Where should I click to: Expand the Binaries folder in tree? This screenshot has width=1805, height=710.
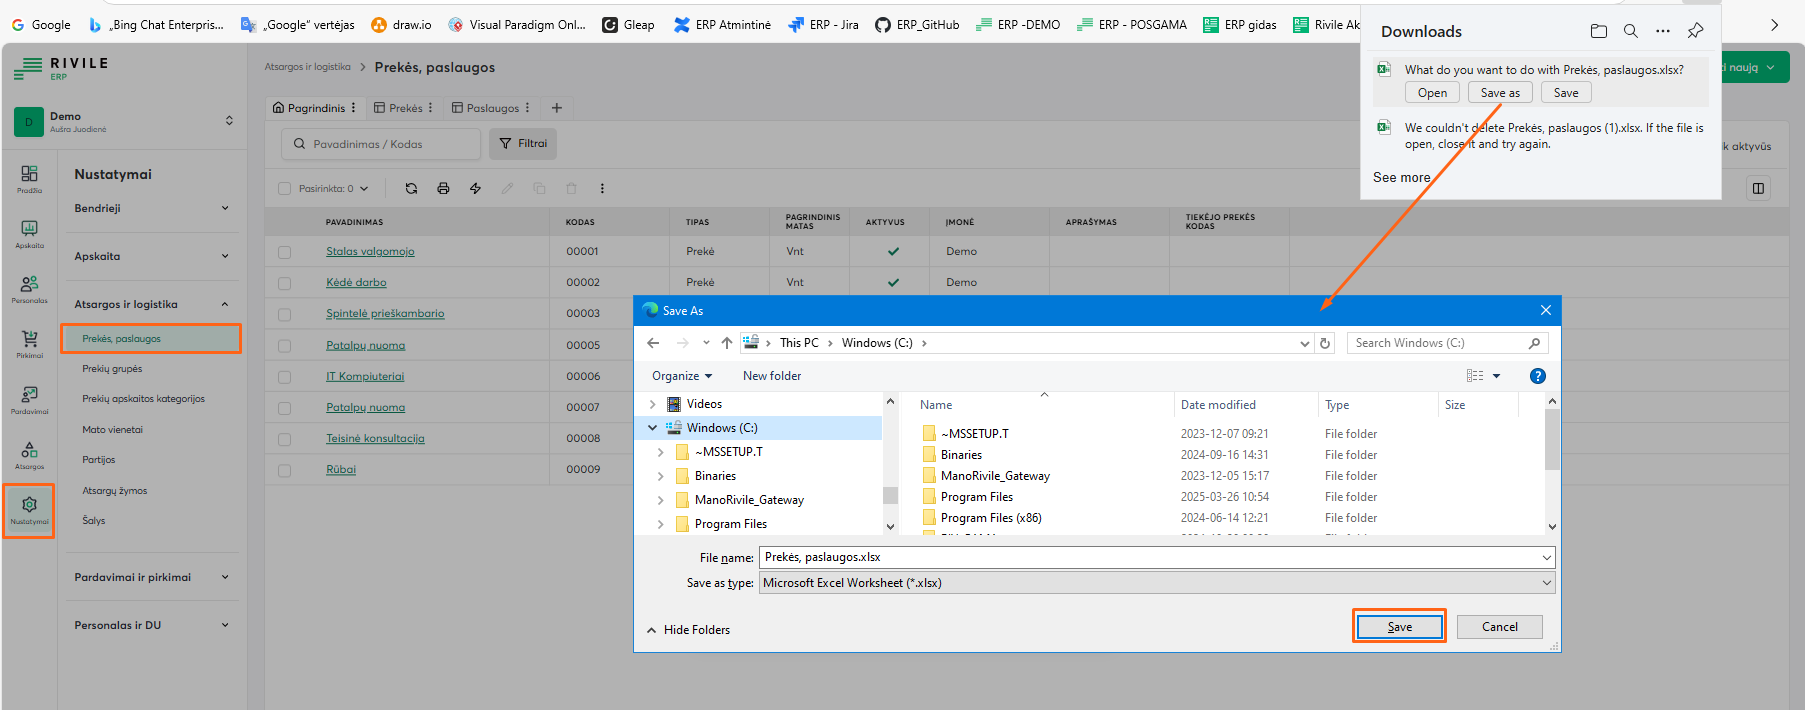click(x=660, y=476)
